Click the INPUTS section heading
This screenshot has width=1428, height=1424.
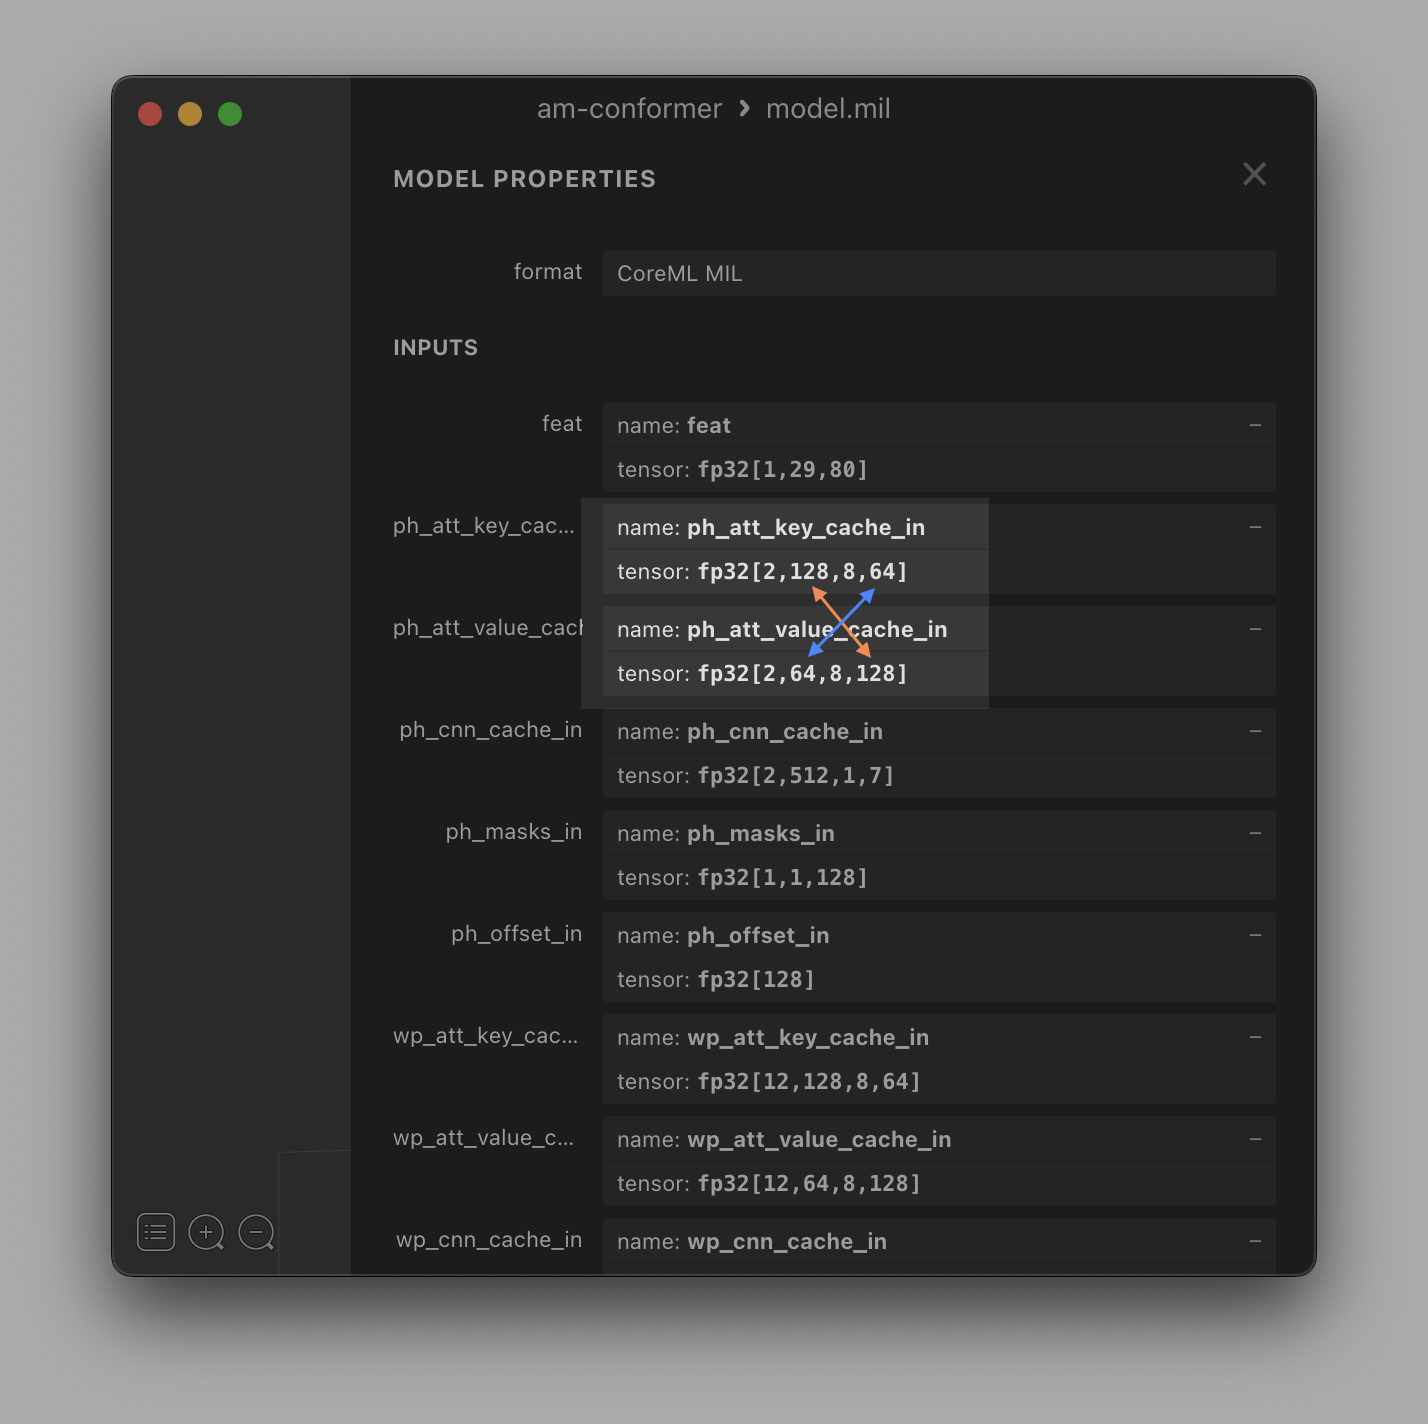coord(436,347)
